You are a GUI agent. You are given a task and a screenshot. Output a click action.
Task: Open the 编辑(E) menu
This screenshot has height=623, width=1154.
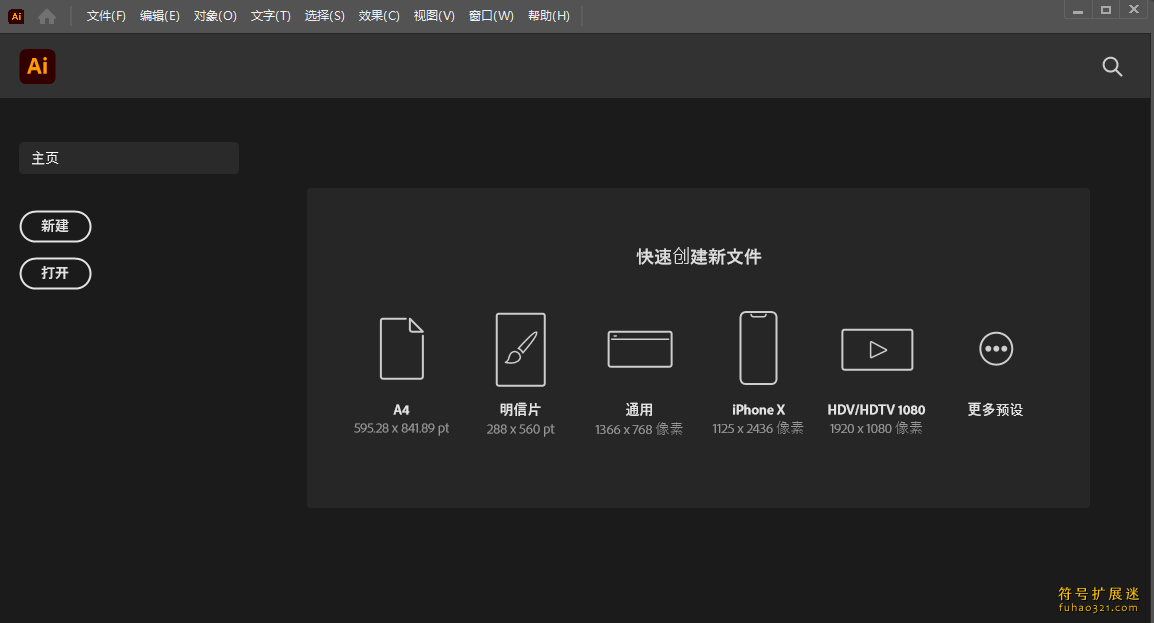(160, 16)
